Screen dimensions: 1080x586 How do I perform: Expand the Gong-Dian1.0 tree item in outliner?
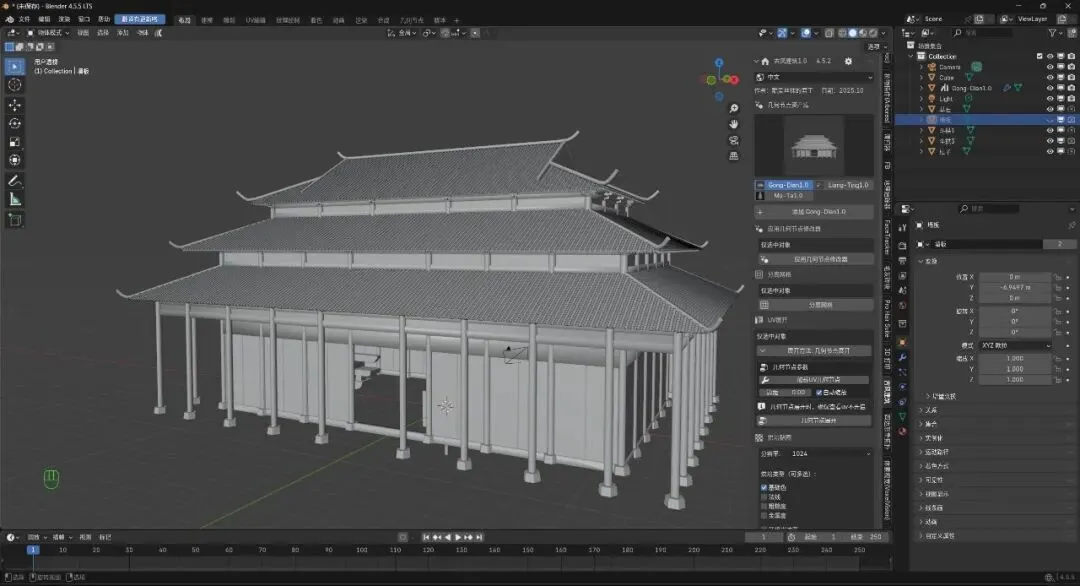pyautogui.click(x=921, y=88)
